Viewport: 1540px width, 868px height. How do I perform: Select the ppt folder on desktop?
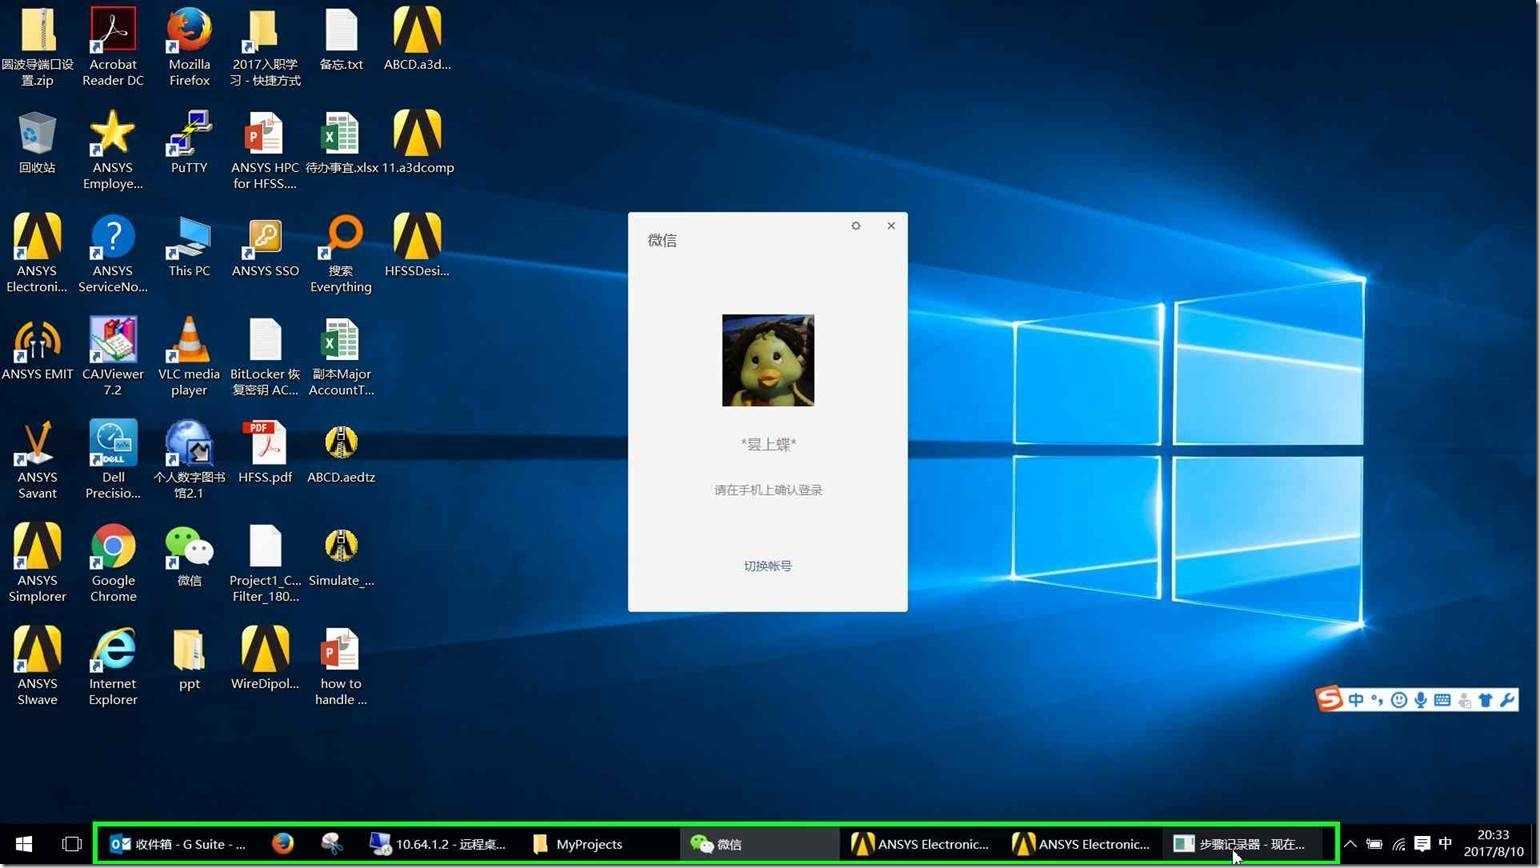point(189,658)
